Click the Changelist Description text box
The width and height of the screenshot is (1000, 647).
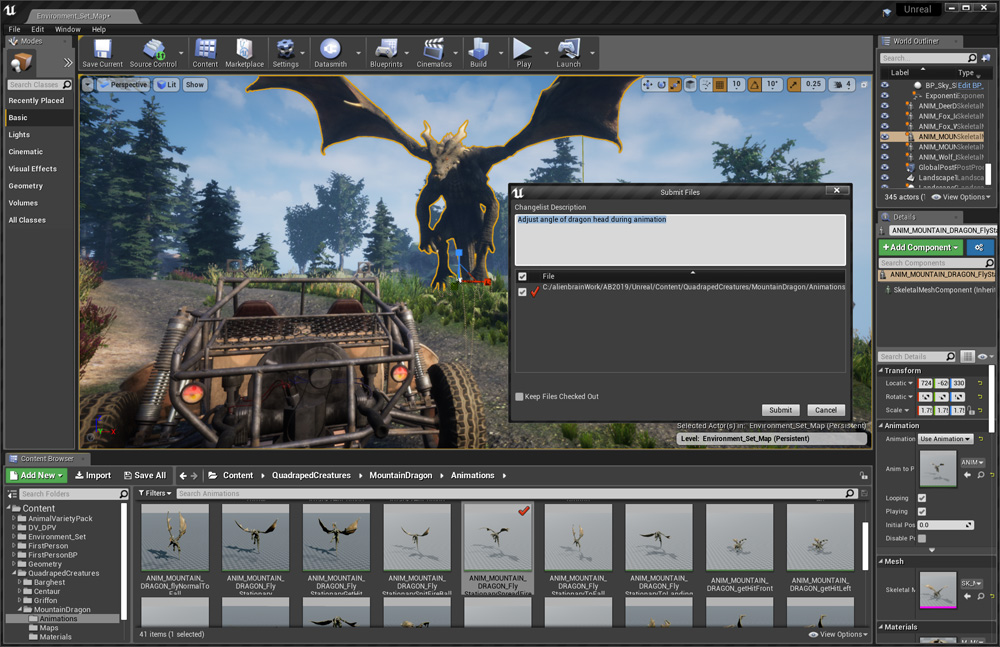(x=680, y=240)
